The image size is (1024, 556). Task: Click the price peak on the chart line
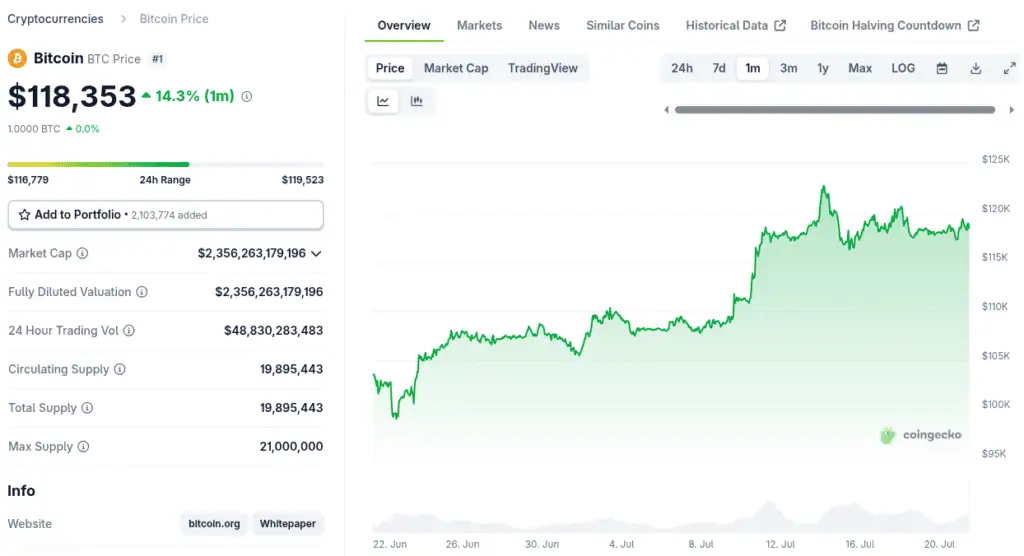coord(824,188)
